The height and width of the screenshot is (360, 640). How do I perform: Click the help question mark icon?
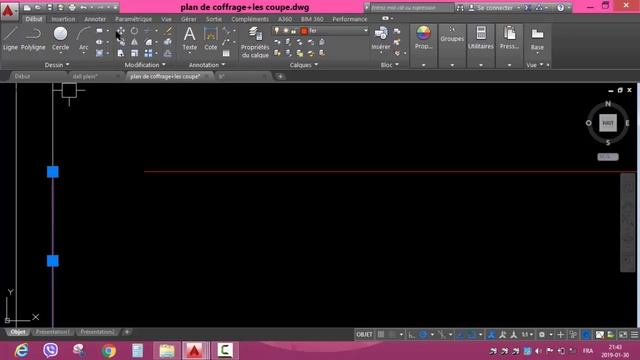pos(561,7)
